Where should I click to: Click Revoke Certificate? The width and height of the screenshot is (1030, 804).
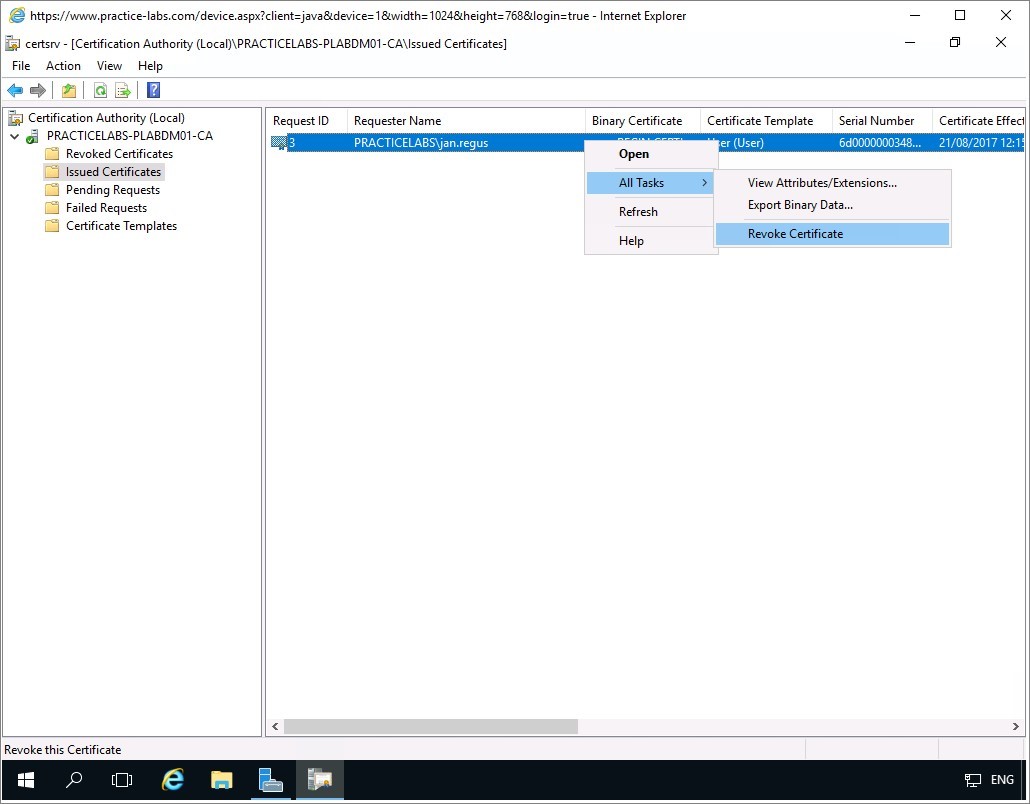[x=832, y=234]
